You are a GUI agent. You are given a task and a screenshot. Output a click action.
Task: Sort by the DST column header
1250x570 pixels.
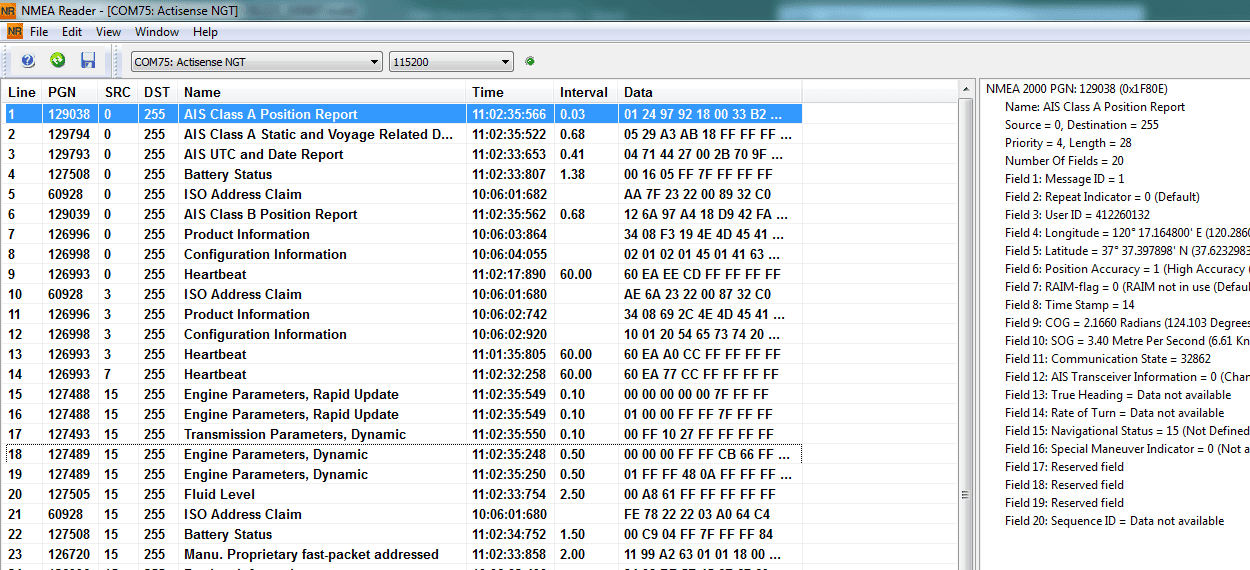[x=158, y=92]
